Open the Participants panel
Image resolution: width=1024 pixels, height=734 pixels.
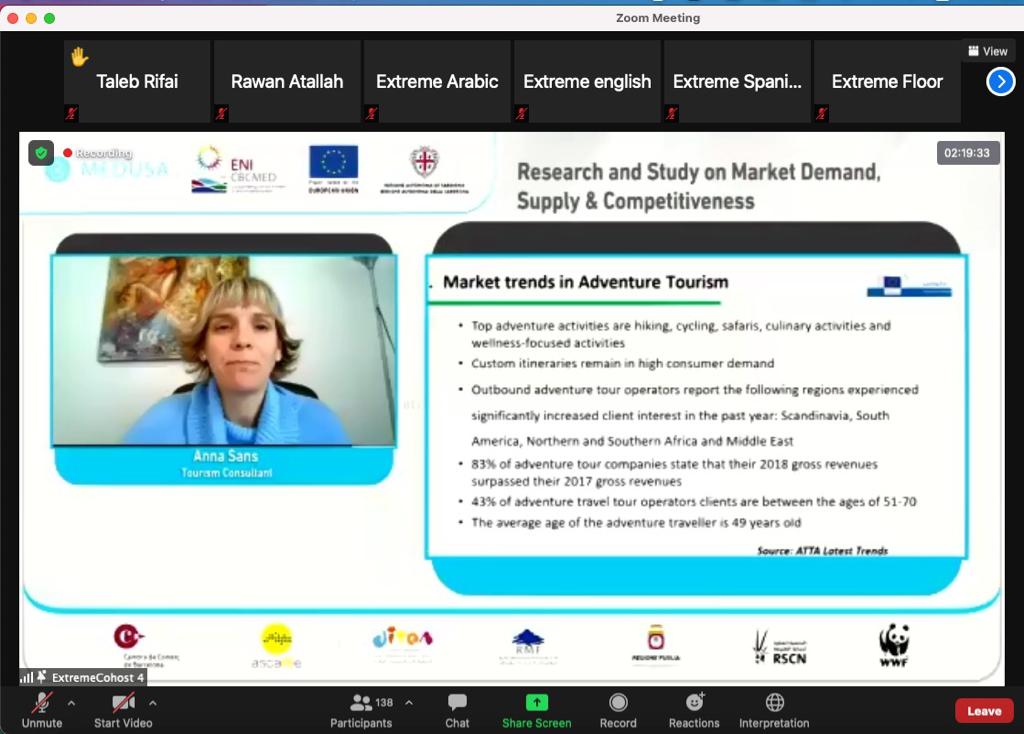pos(362,703)
